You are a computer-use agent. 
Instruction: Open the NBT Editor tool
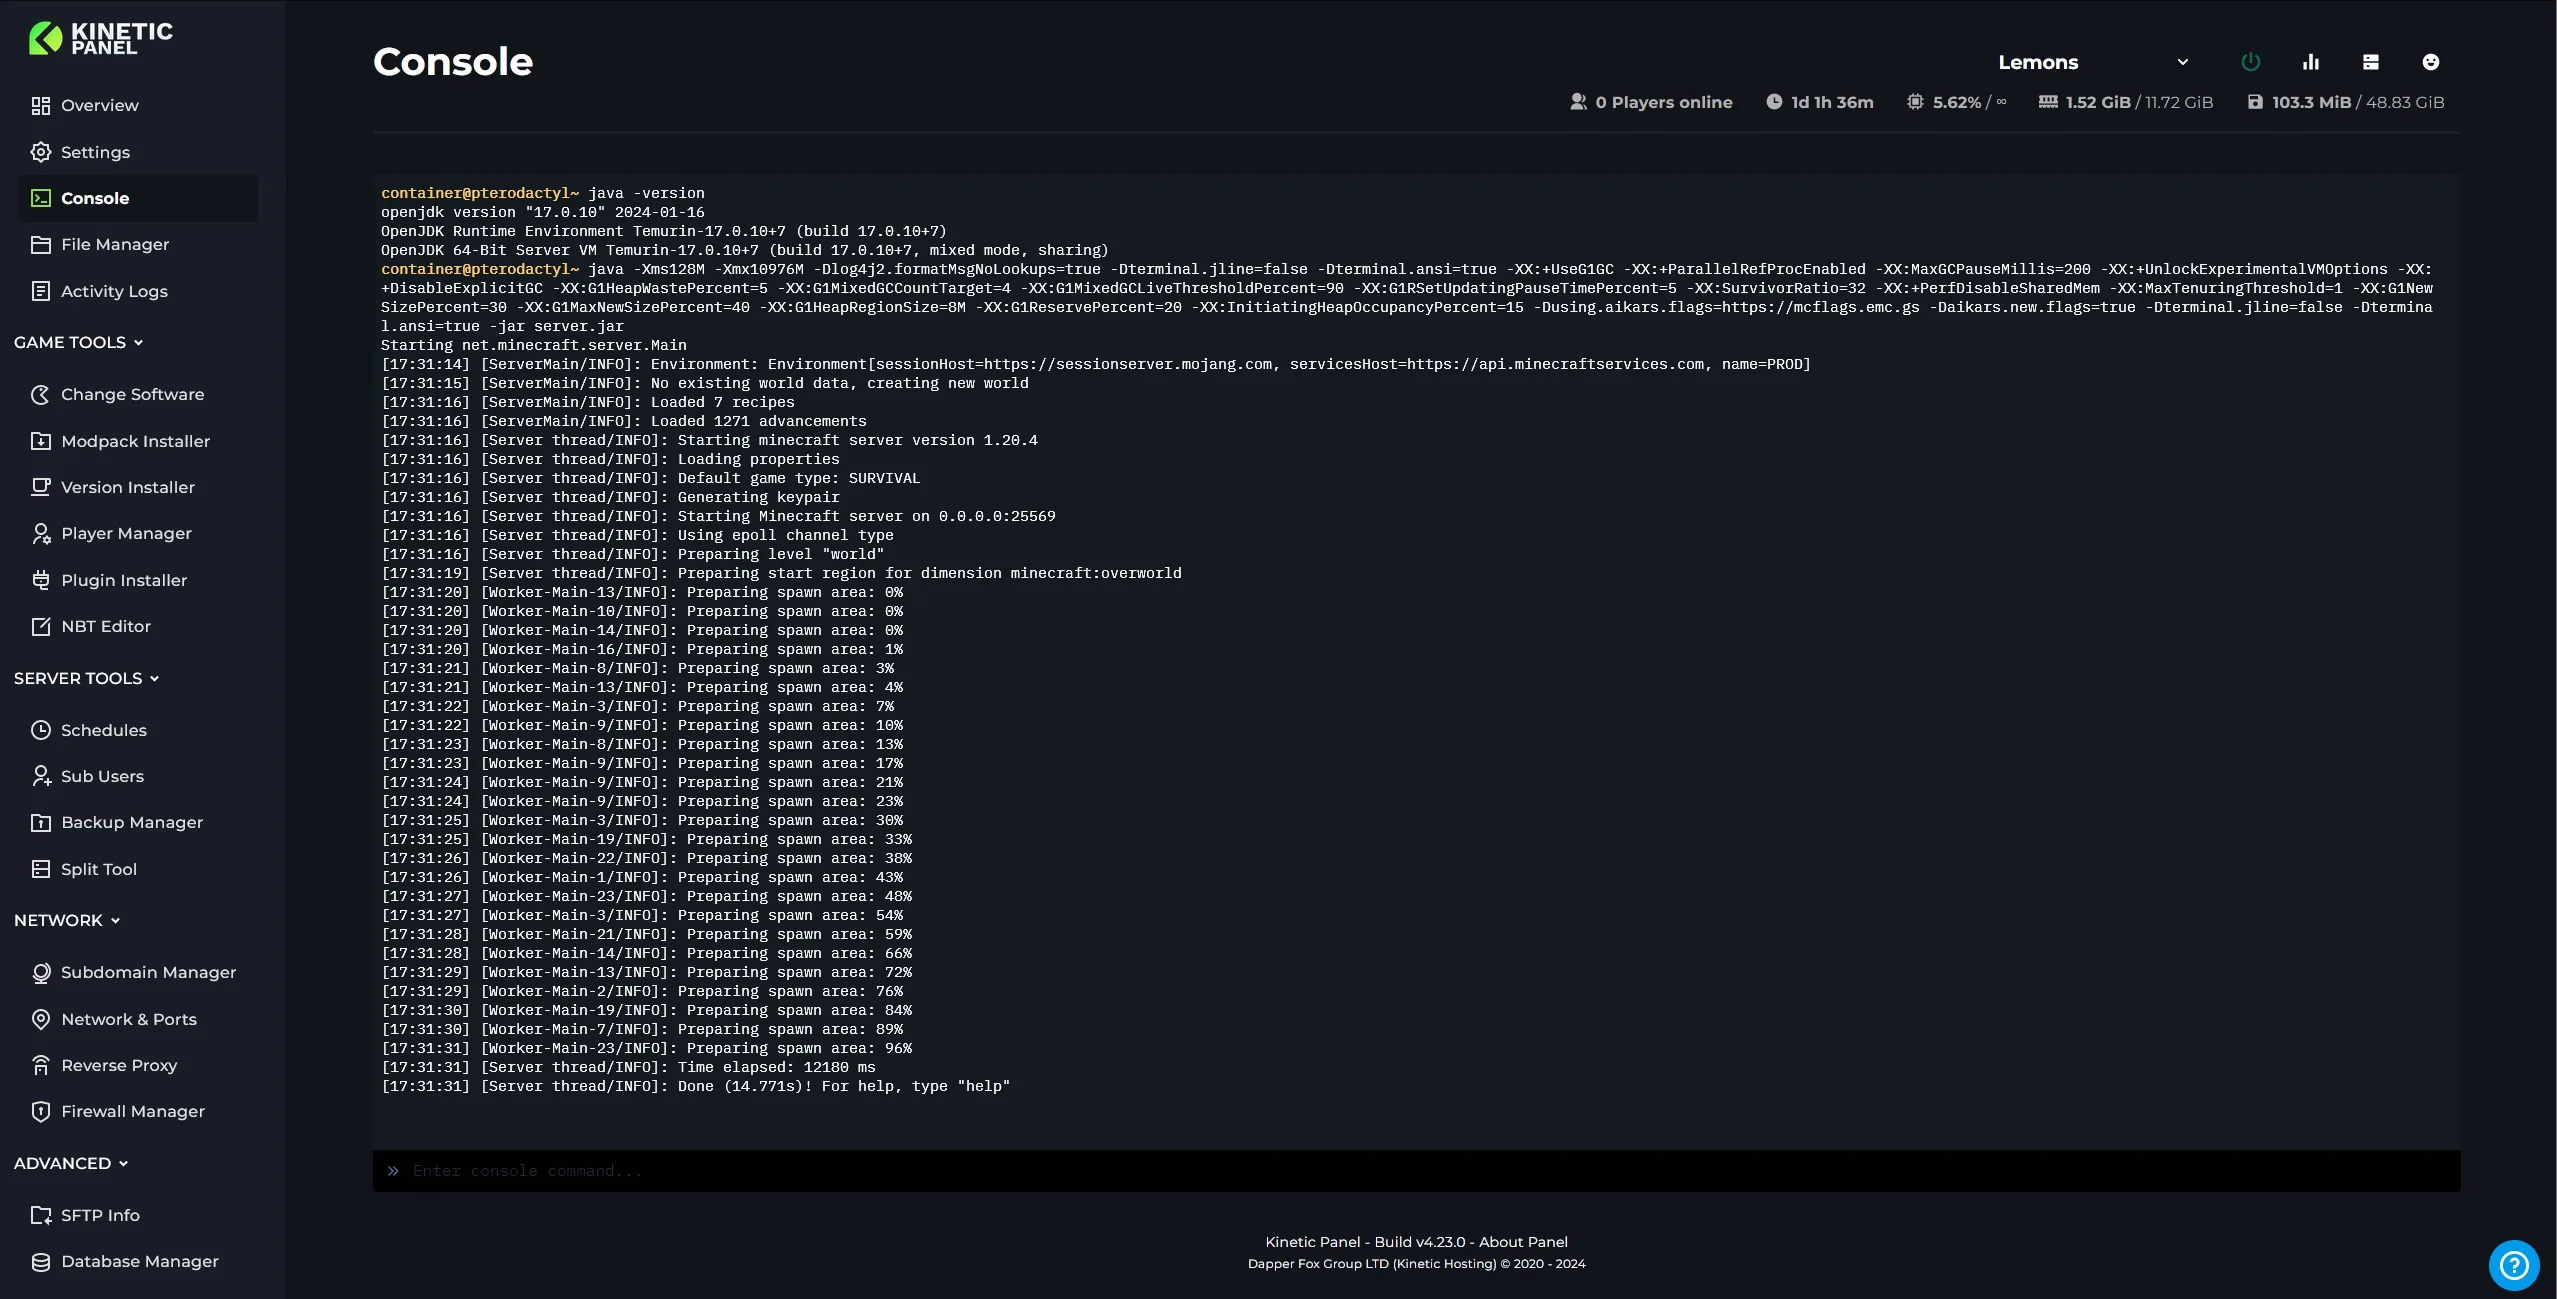pos(105,626)
